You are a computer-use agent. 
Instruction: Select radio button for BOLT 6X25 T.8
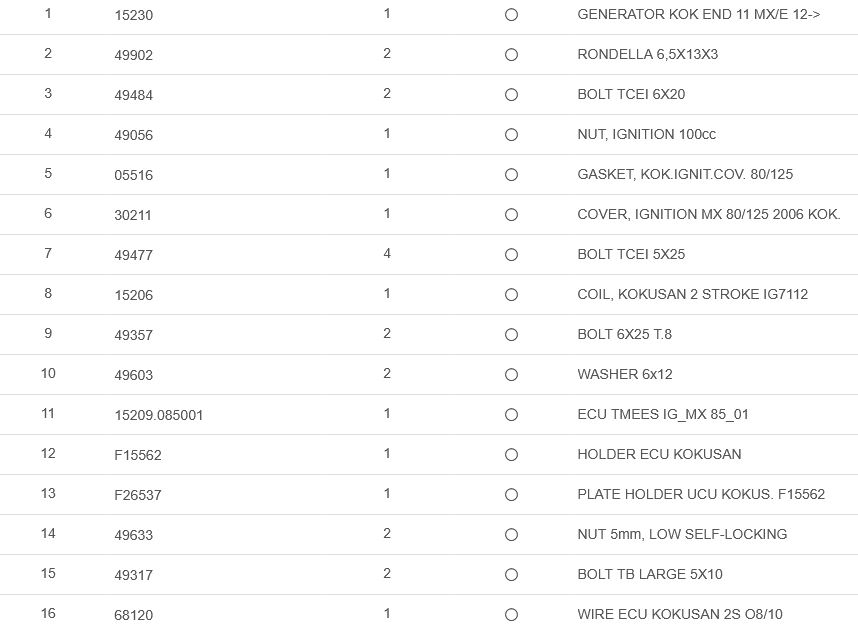tap(511, 335)
